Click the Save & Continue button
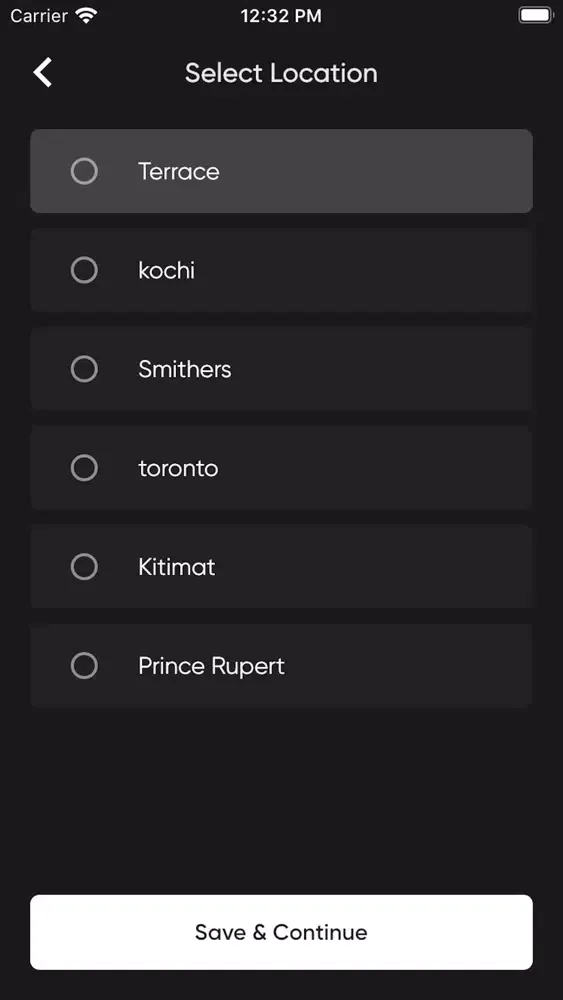Image resolution: width=563 pixels, height=1000 pixels. point(281,932)
